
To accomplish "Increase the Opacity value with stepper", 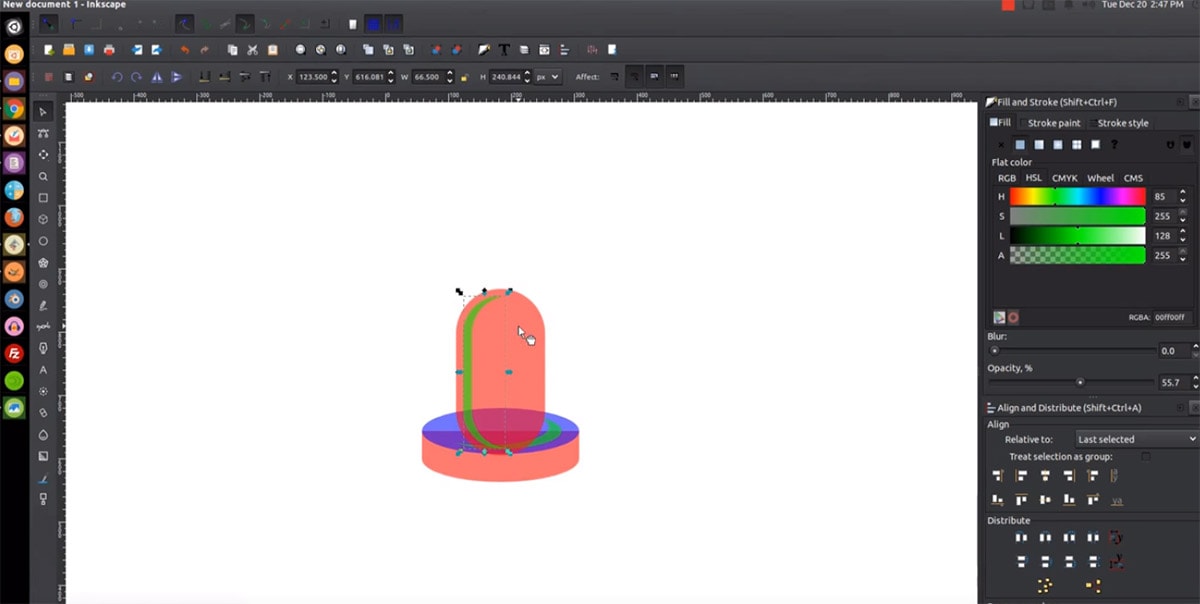I will point(1194,379).
